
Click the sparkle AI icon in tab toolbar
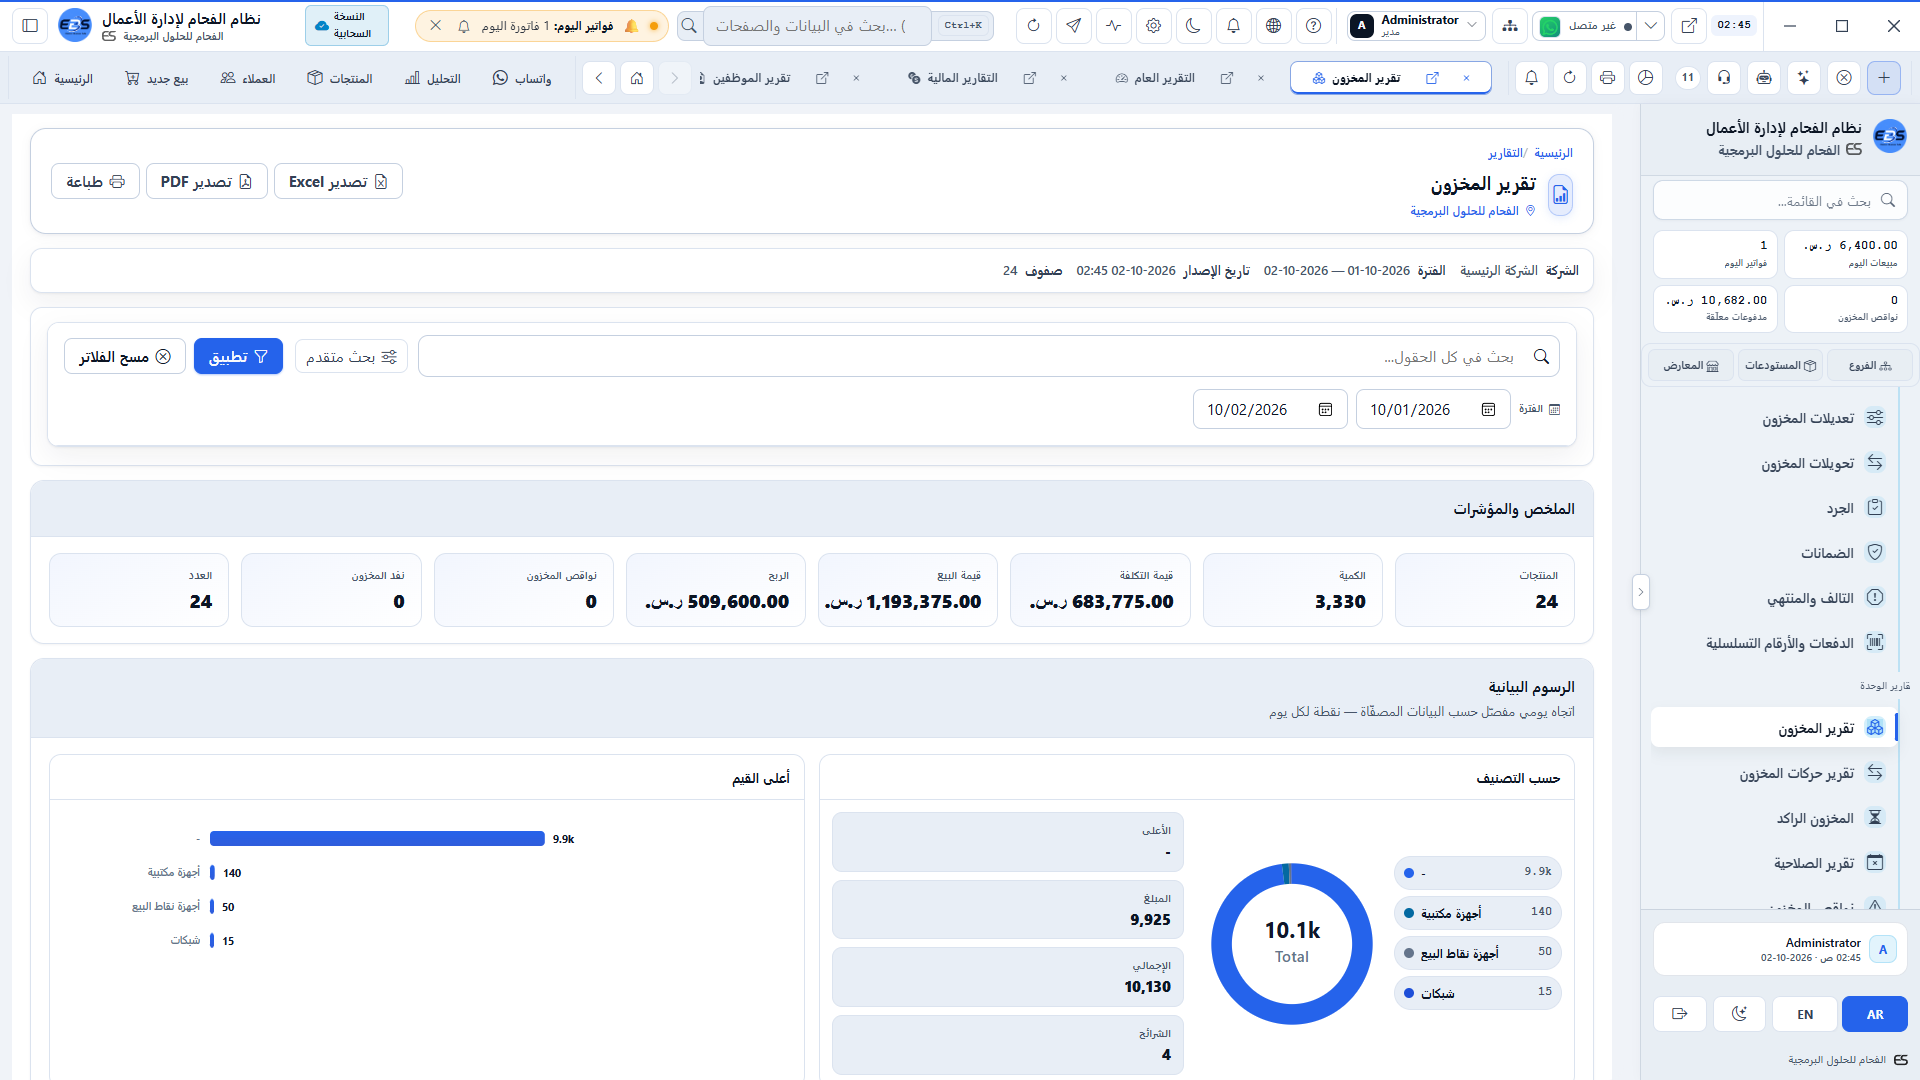coord(1803,78)
